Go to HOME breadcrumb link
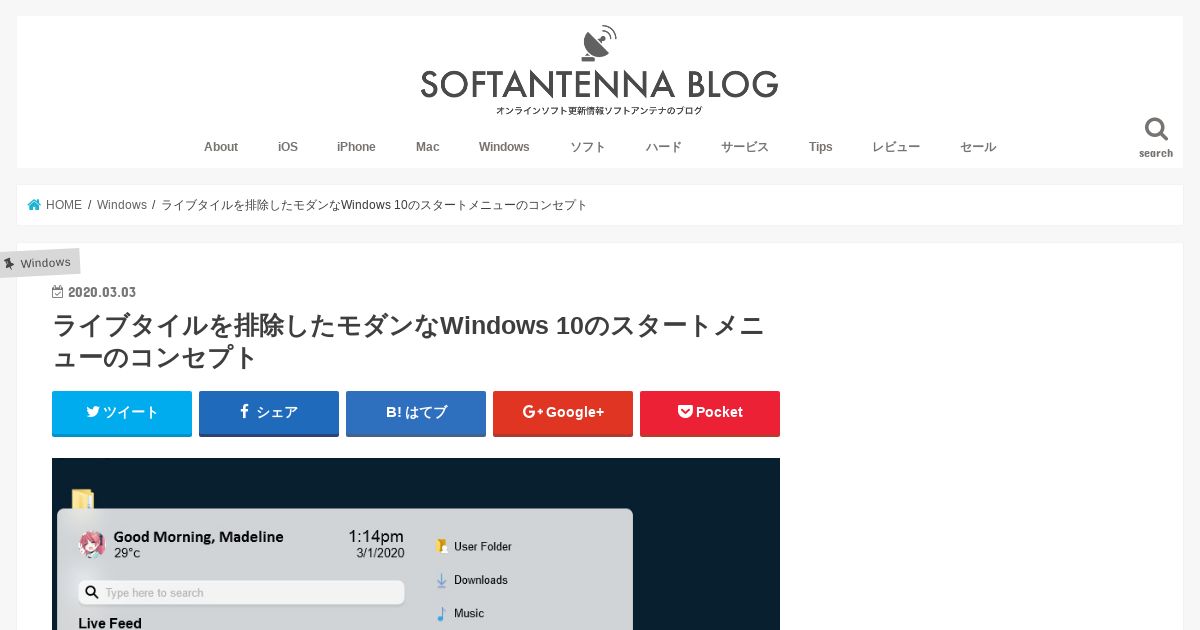The width and height of the screenshot is (1200, 630). point(64,205)
